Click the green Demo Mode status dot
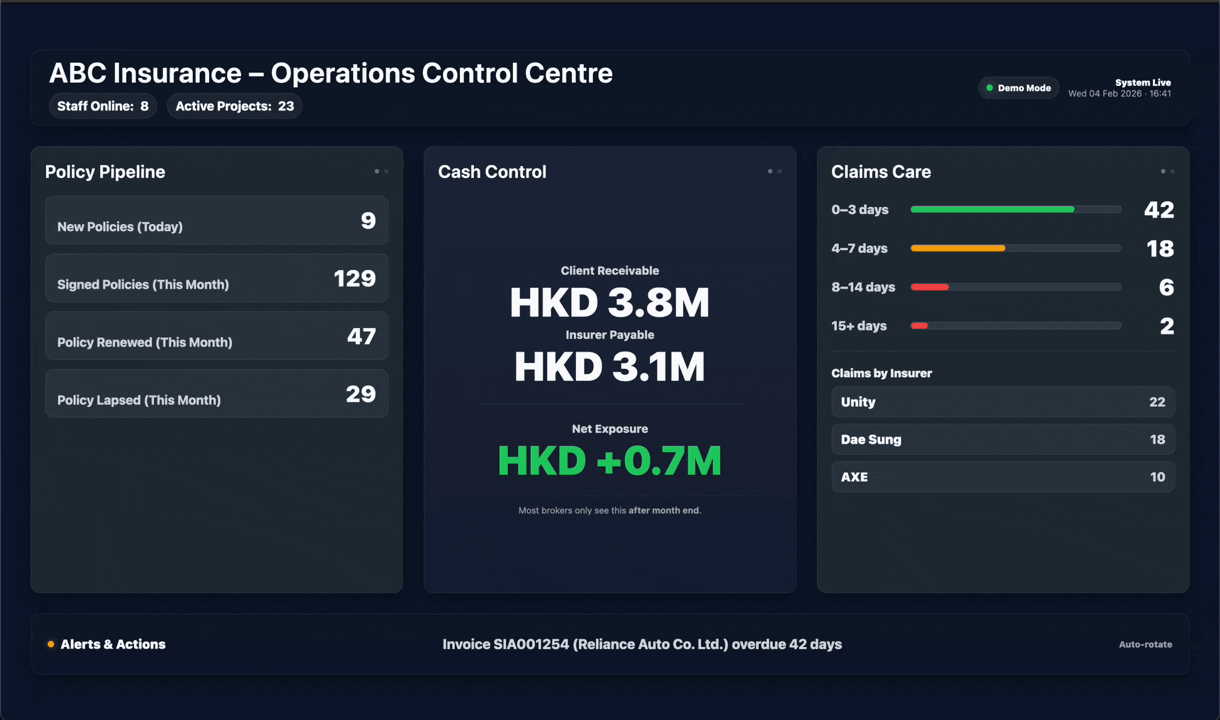1220x720 pixels. 990,88
